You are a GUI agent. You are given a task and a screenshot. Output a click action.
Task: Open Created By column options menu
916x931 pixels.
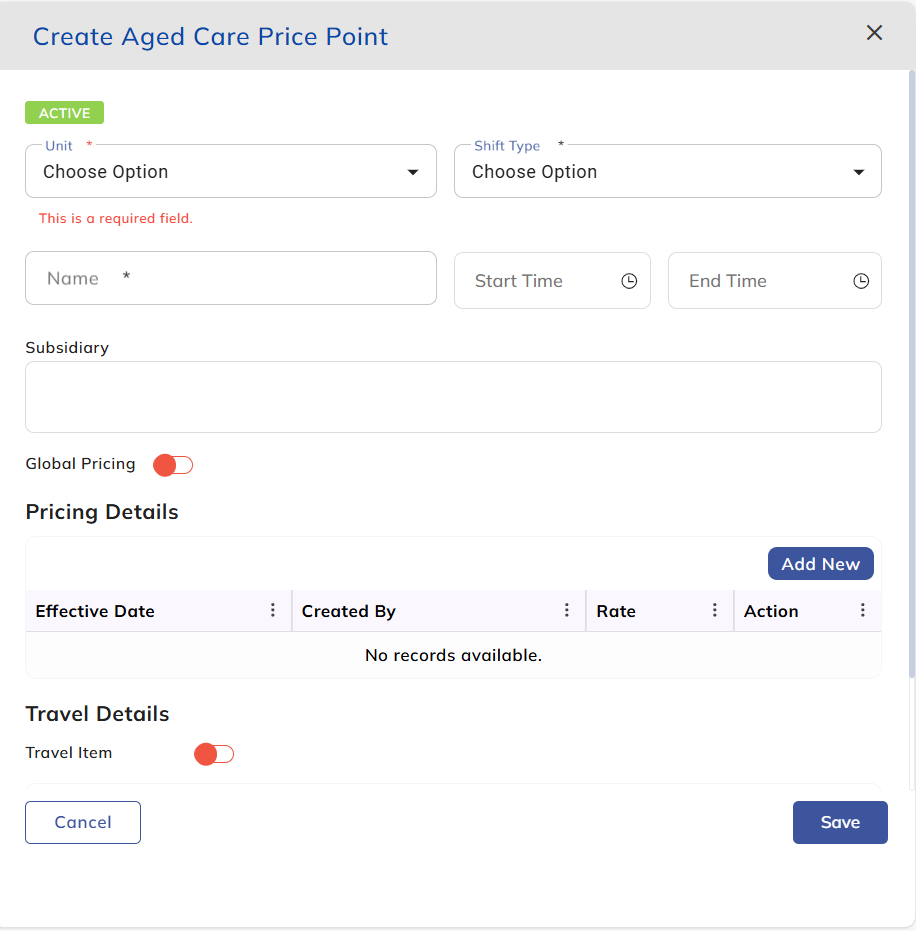(x=567, y=610)
